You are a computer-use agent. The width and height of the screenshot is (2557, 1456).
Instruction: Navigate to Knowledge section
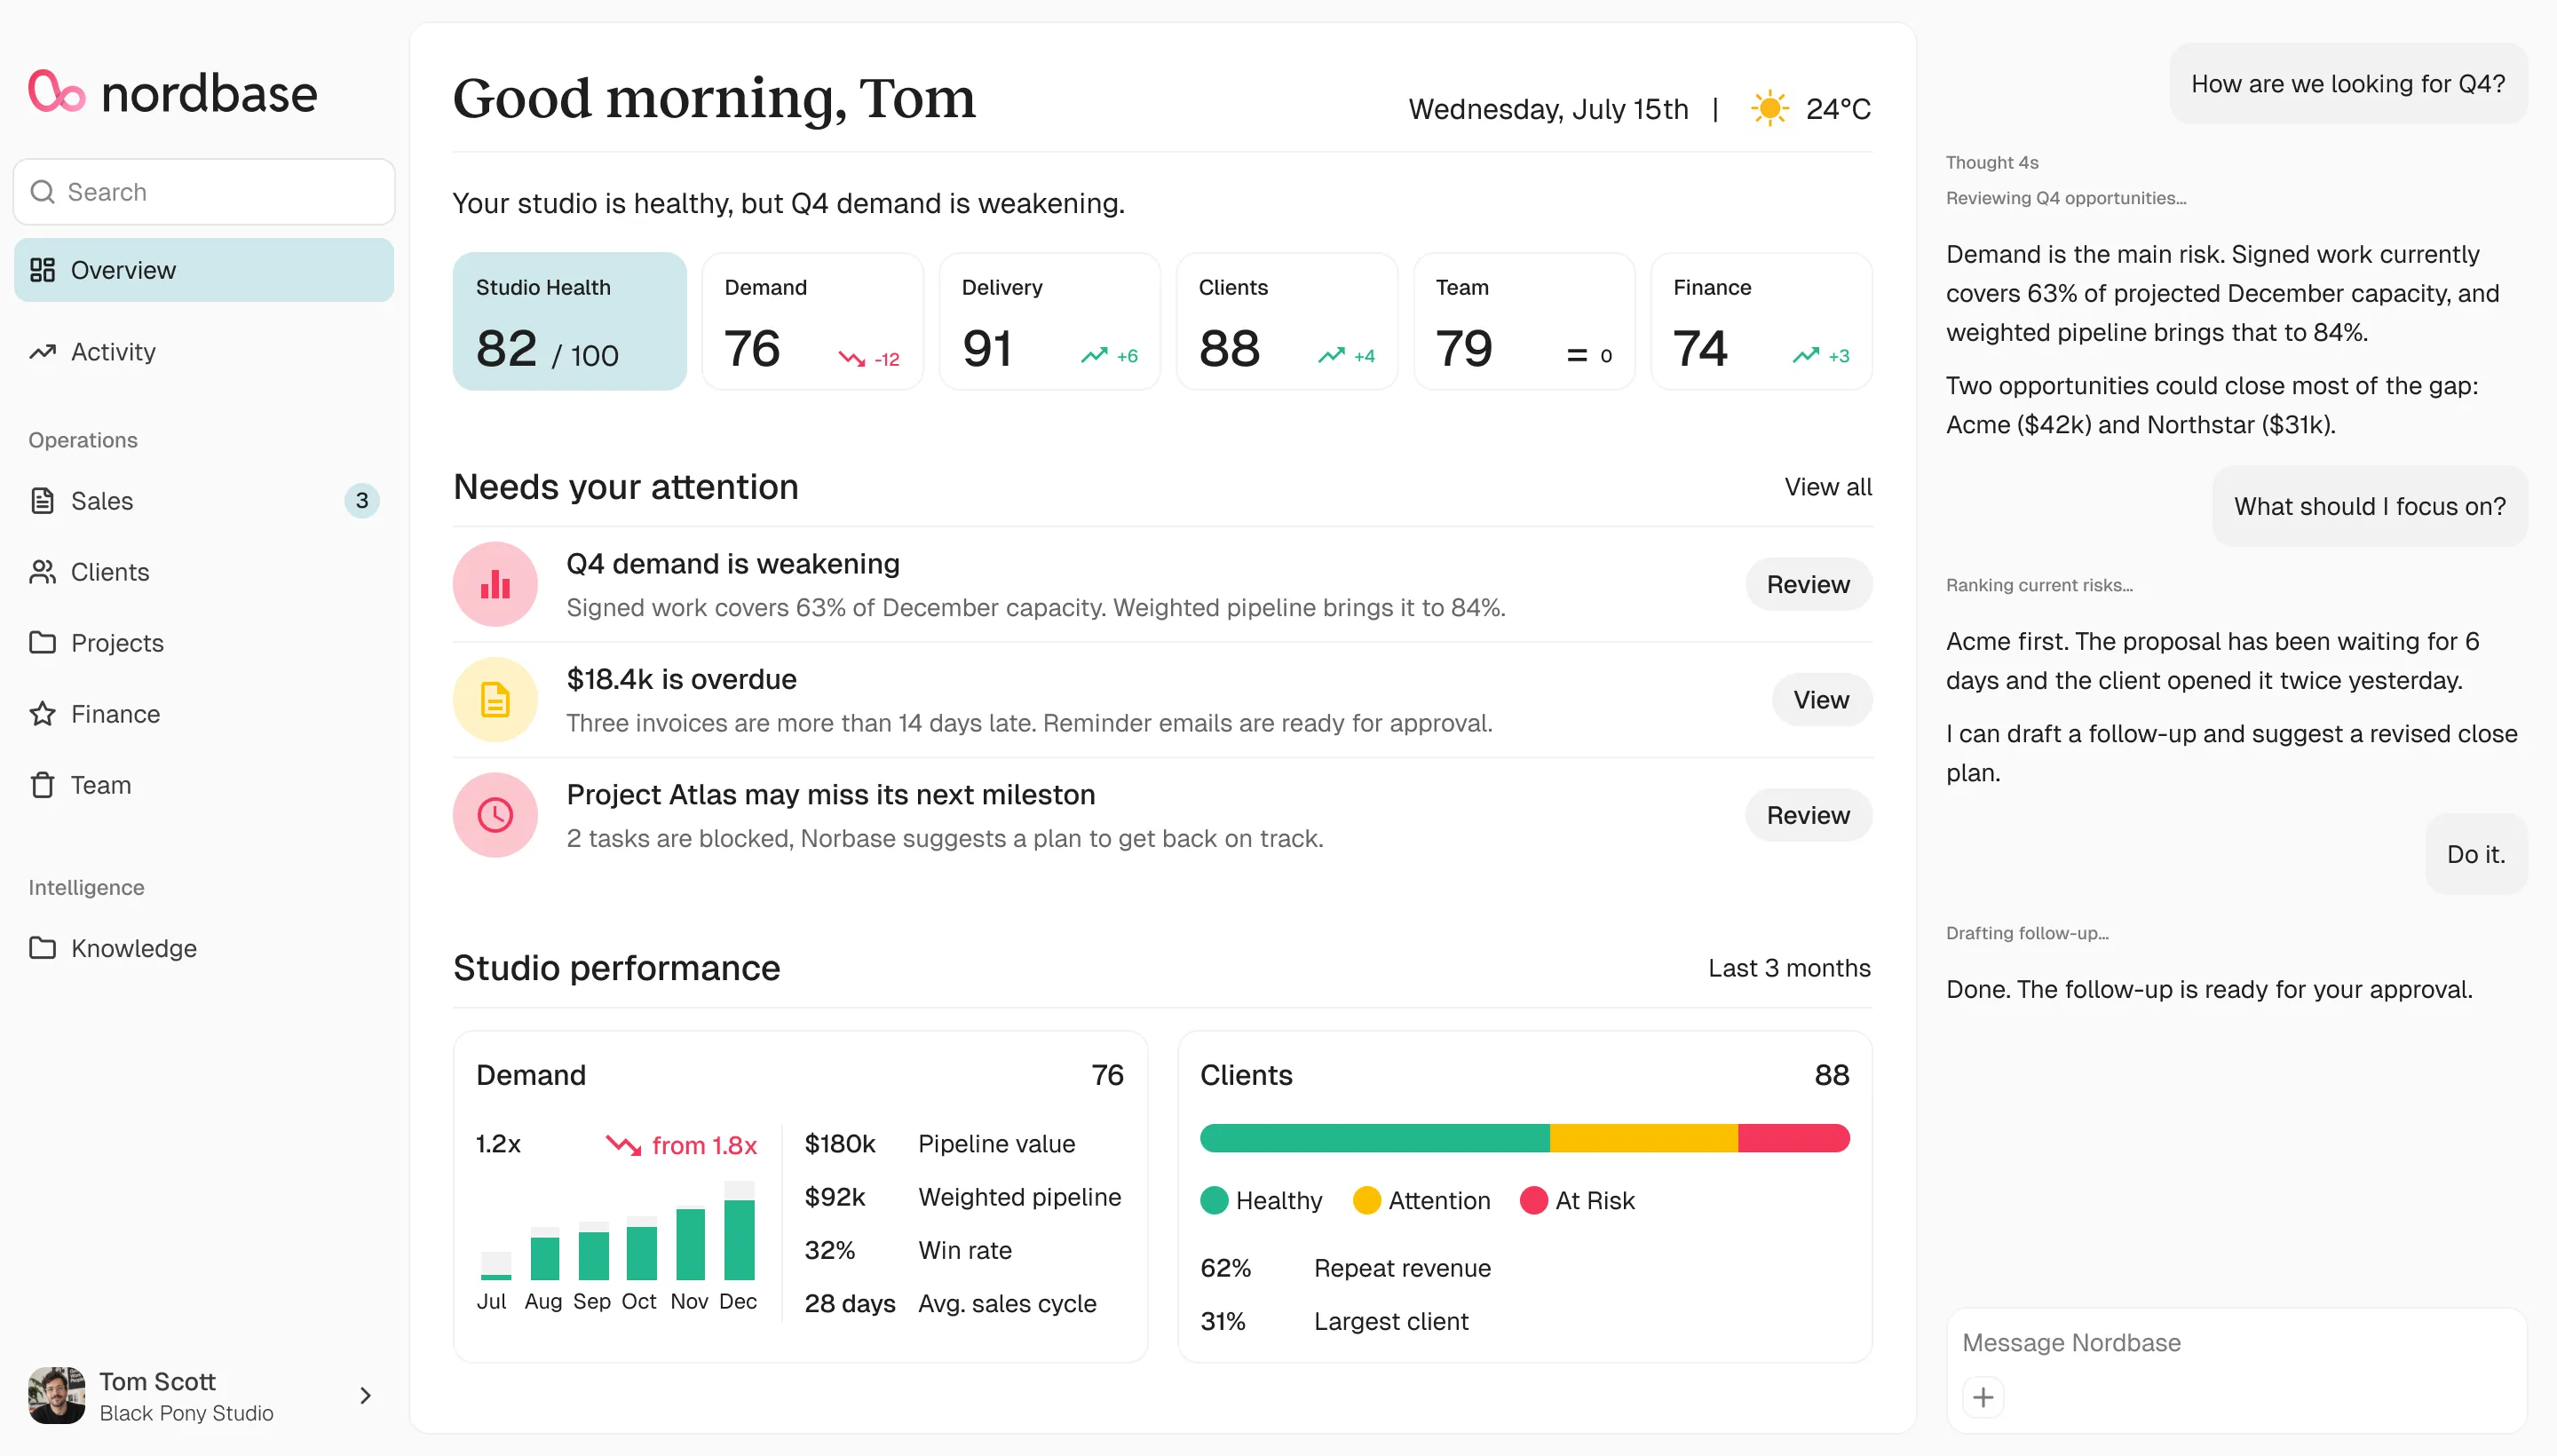204,948
